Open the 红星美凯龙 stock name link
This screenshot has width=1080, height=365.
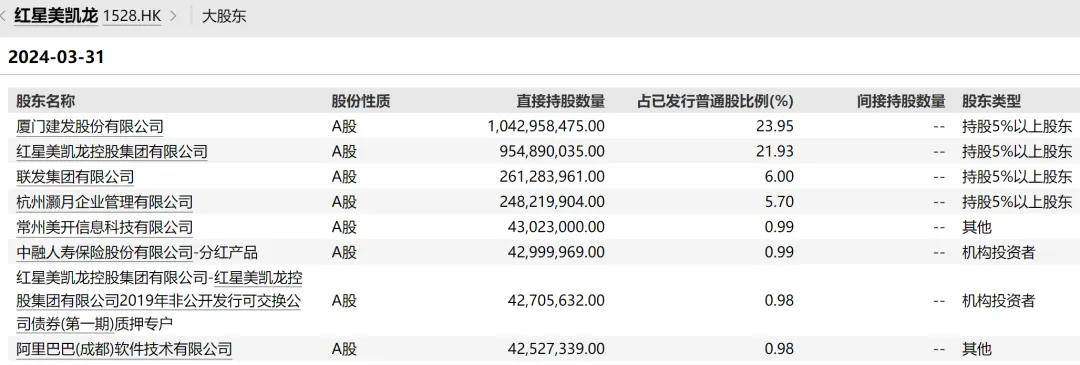pyautogui.click(x=56, y=15)
